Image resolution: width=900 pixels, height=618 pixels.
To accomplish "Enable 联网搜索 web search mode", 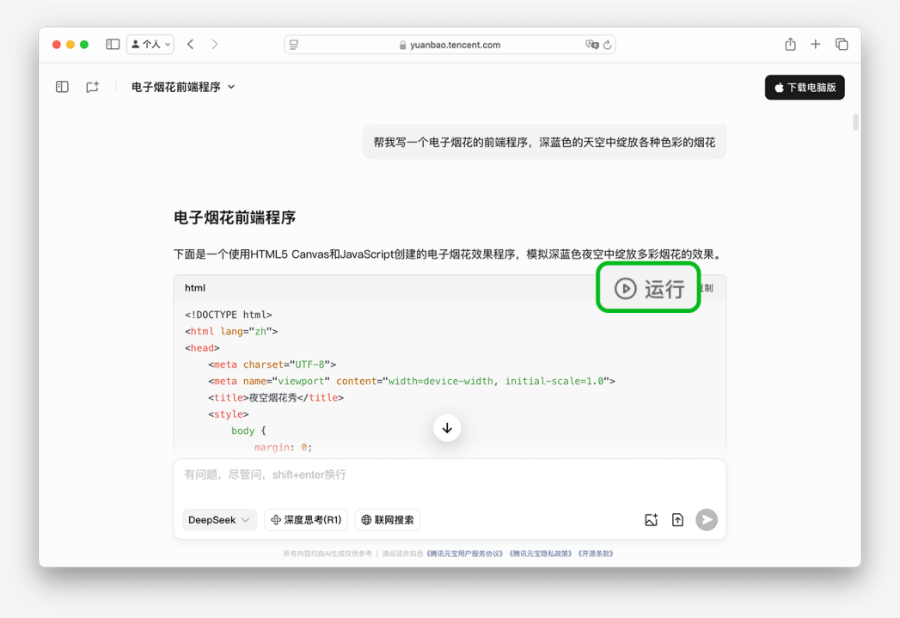I will [x=389, y=520].
